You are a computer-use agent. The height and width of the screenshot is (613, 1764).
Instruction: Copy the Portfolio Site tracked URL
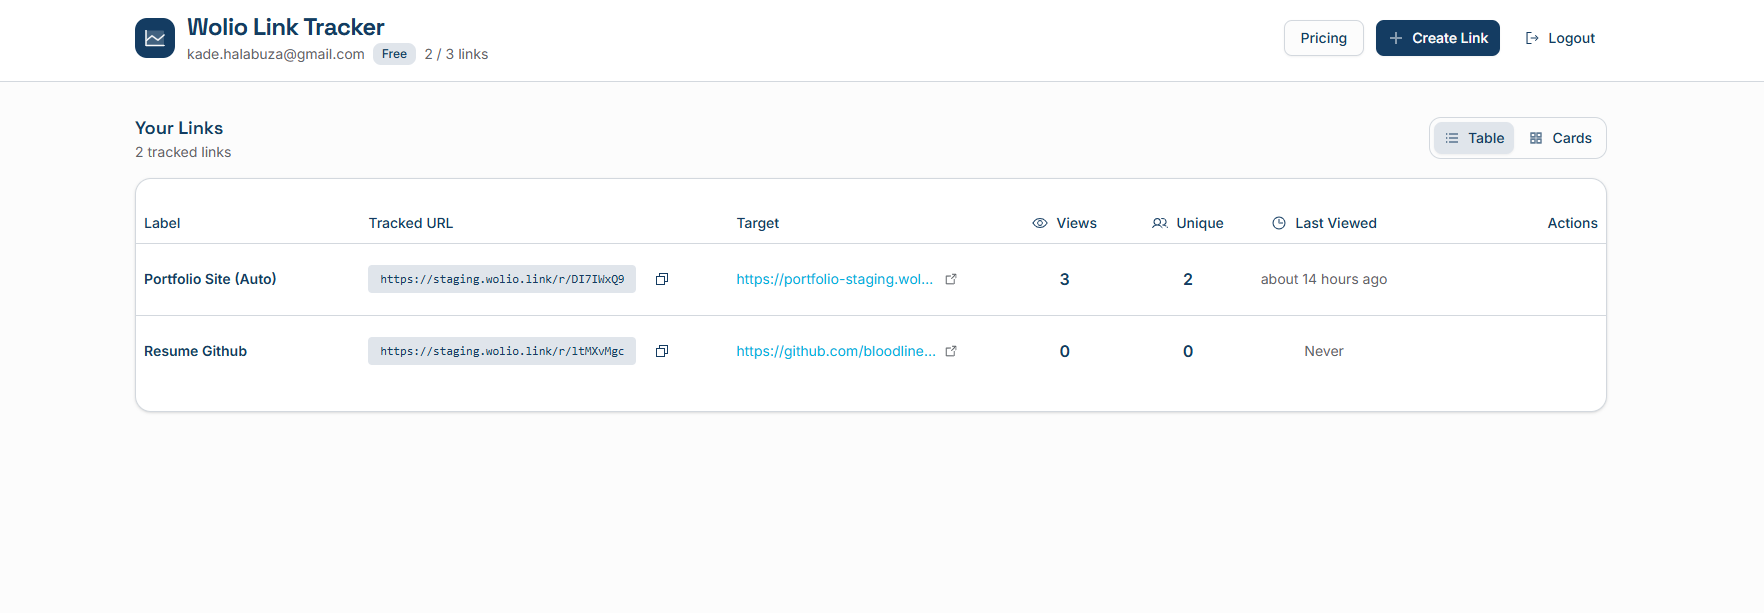661,279
